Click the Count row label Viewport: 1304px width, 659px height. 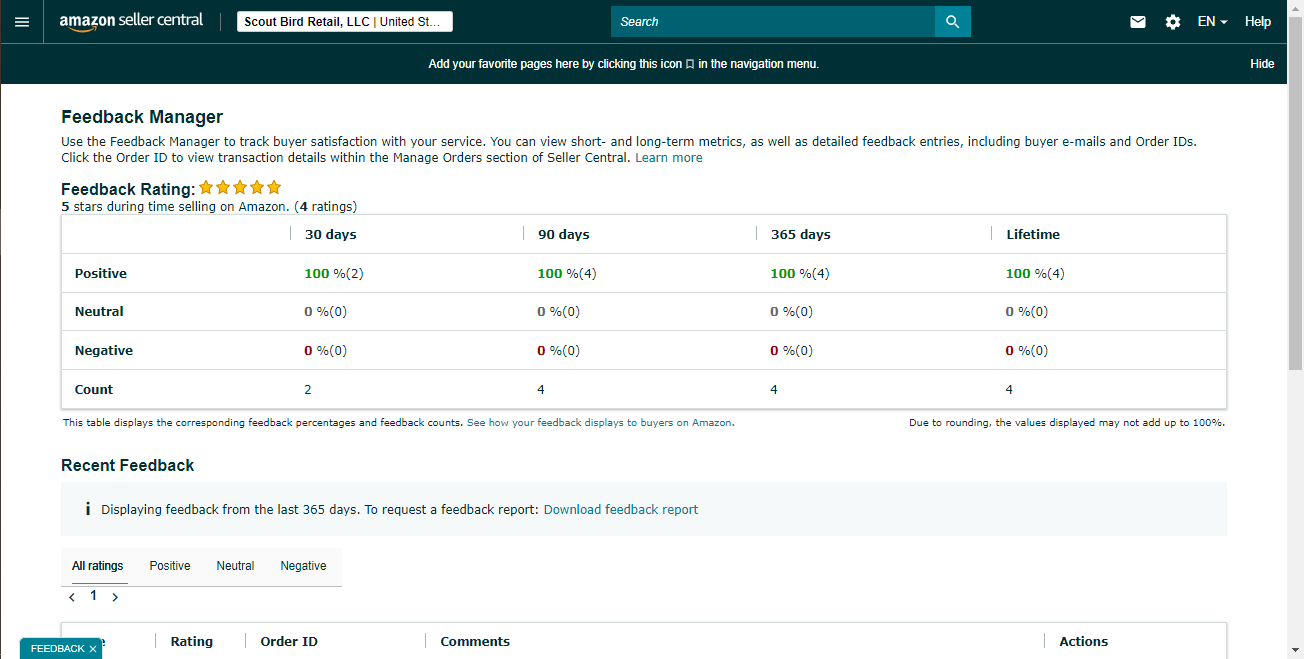[x=94, y=389]
